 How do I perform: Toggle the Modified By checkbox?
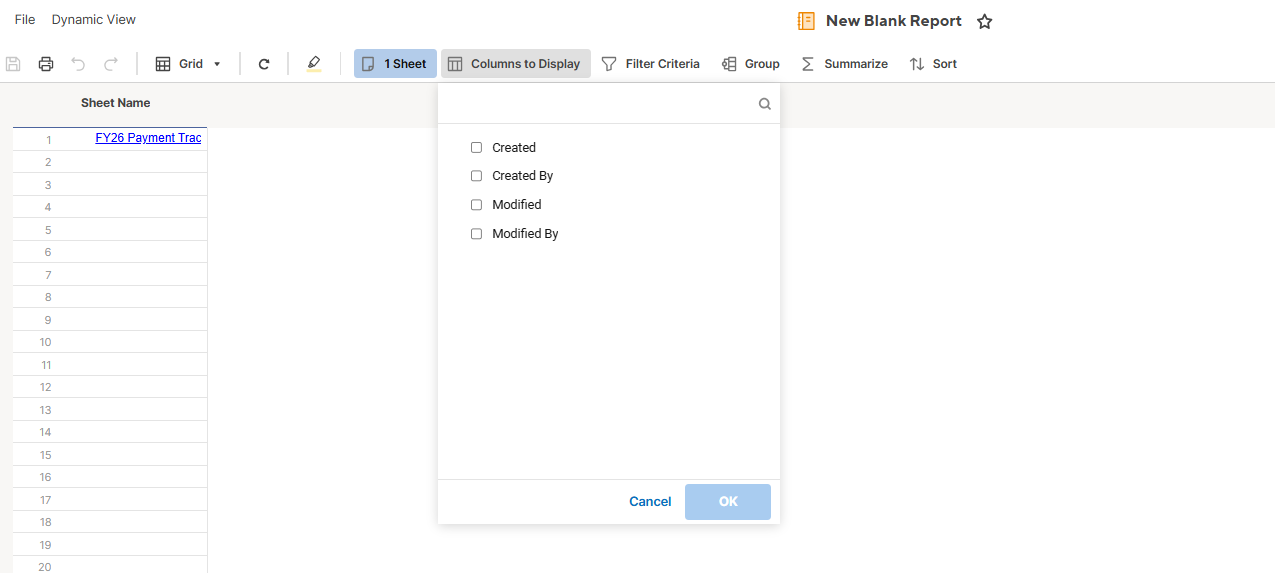[477, 234]
